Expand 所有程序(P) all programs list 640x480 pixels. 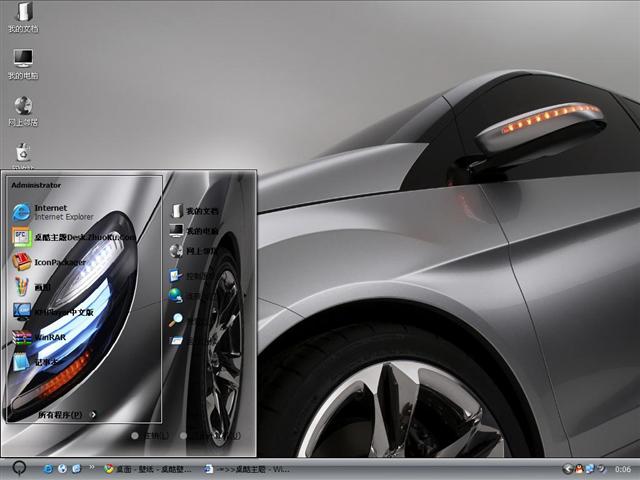point(67,415)
